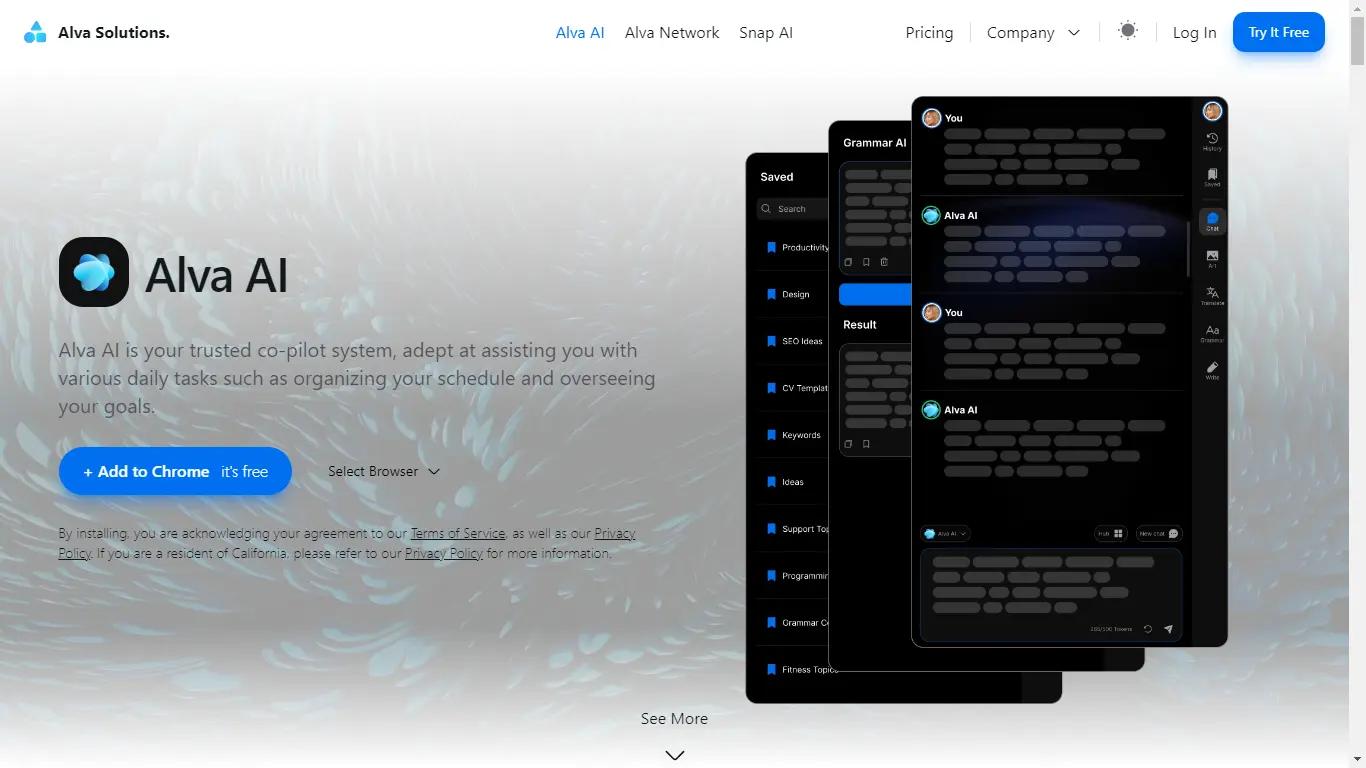The height and width of the screenshot is (768, 1366).
Task: Click the copy icon in Grammar AI input box
Action: [848, 262]
